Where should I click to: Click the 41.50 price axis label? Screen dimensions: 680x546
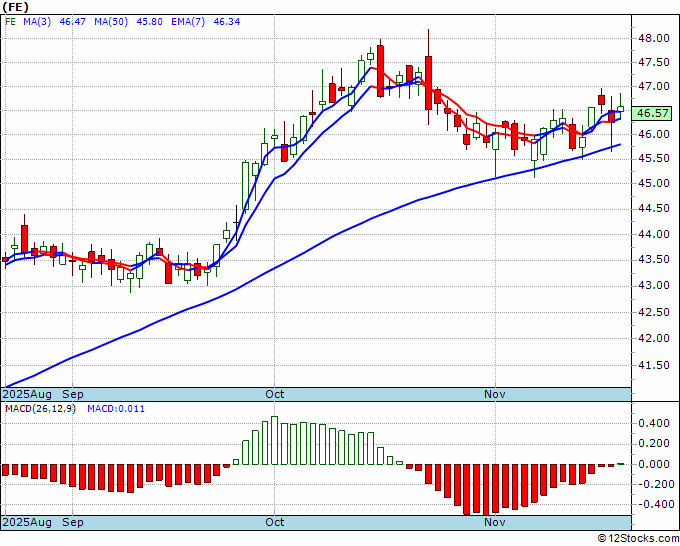[x=654, y=365]
